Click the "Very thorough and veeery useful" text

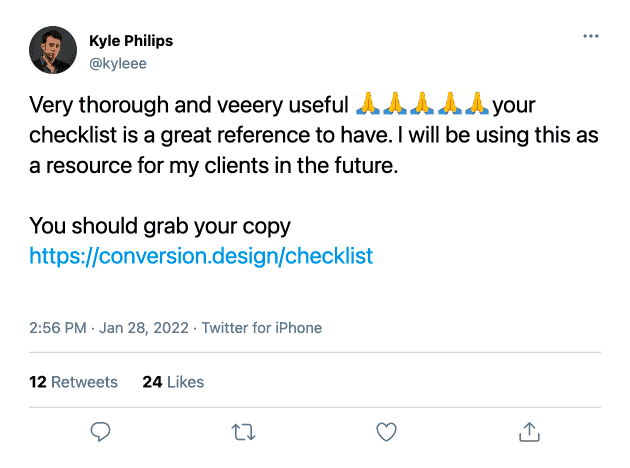pyautogui.click(x=188, y=105)
